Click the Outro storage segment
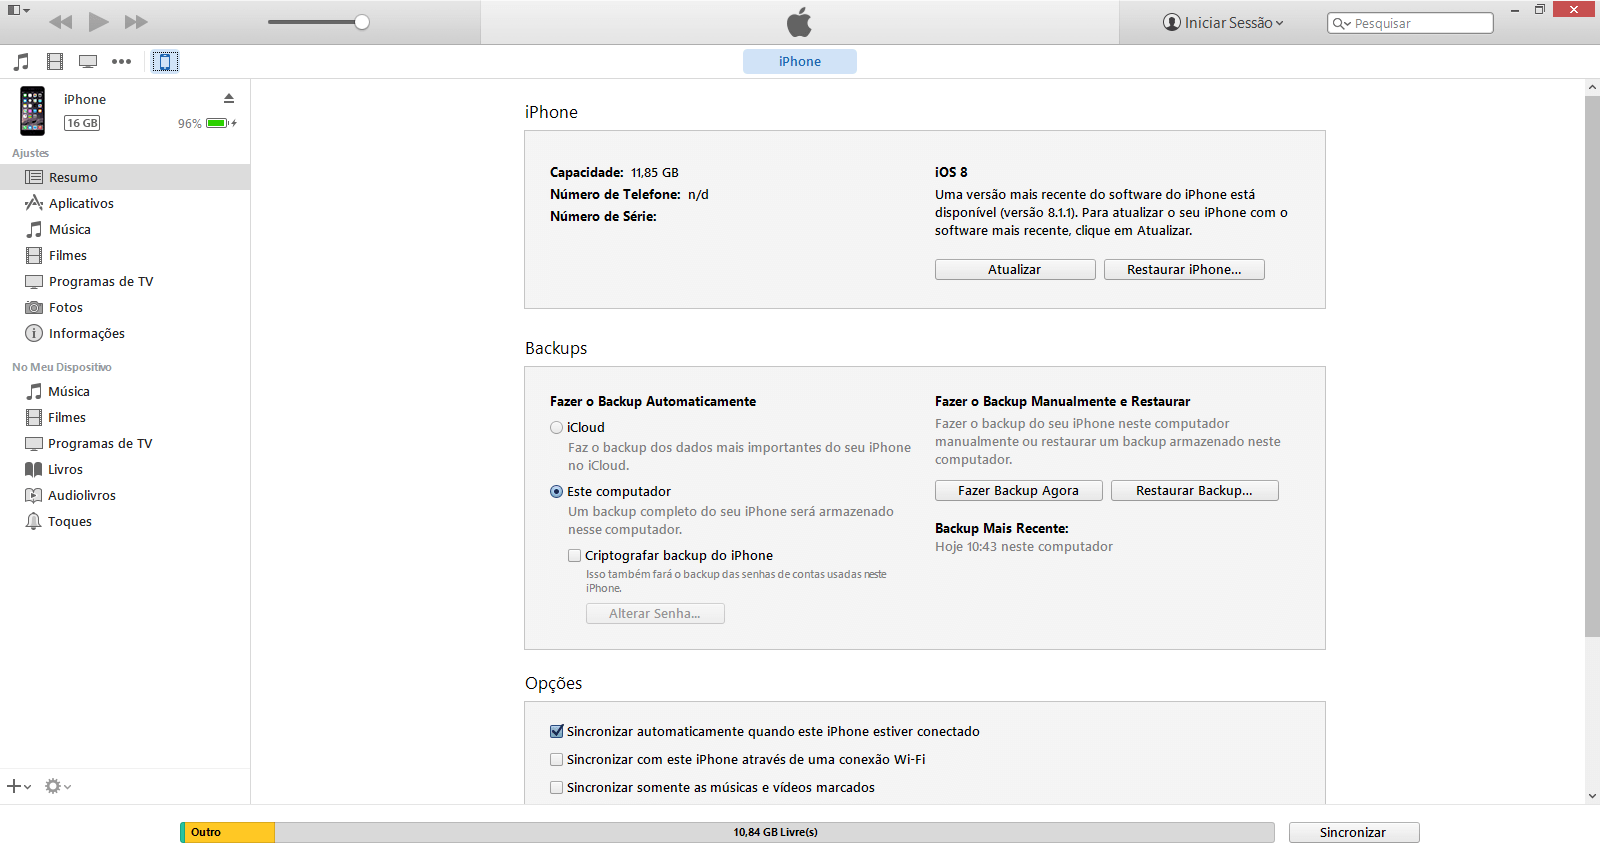 click(x=229, y=832)
